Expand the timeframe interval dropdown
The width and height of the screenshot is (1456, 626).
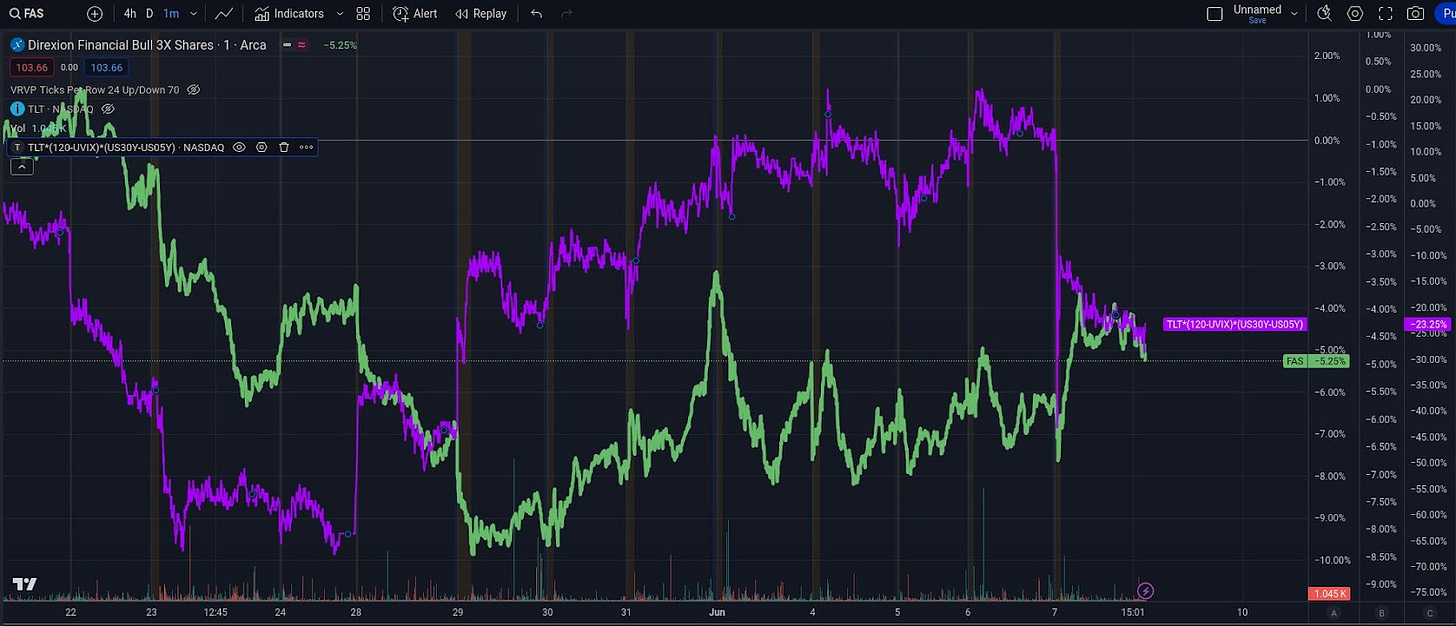coord(194,14)
